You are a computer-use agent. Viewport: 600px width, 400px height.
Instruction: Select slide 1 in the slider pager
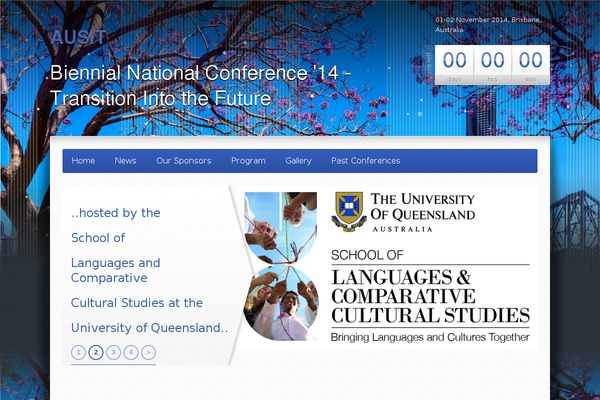pyautogui.click(x=78, y=352)
